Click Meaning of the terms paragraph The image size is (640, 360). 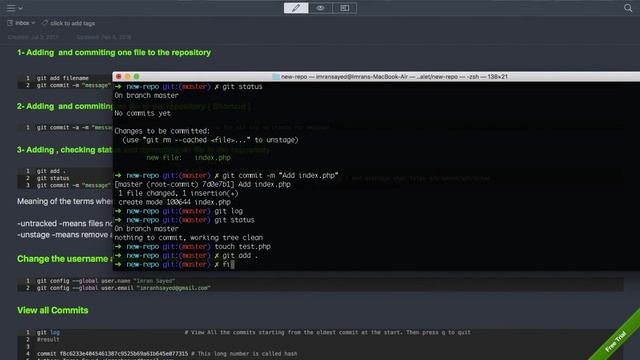click(x=64, y=201)
